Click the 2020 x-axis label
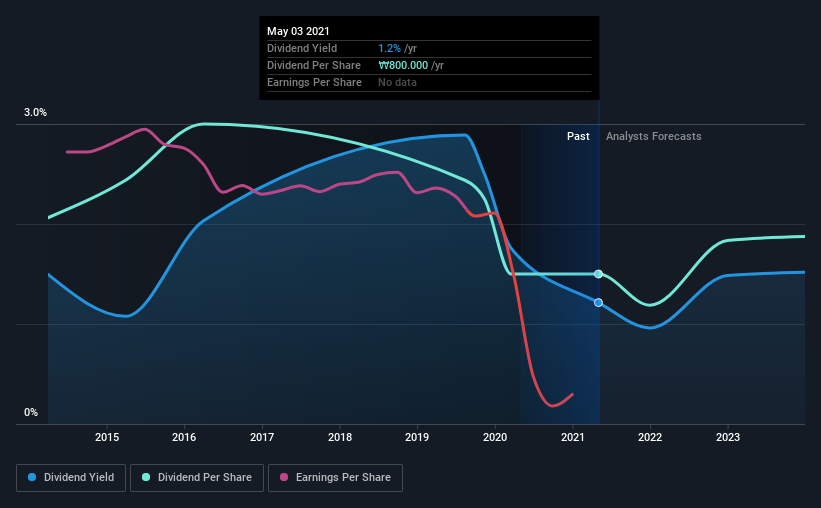821x508 pixels. 495,437
